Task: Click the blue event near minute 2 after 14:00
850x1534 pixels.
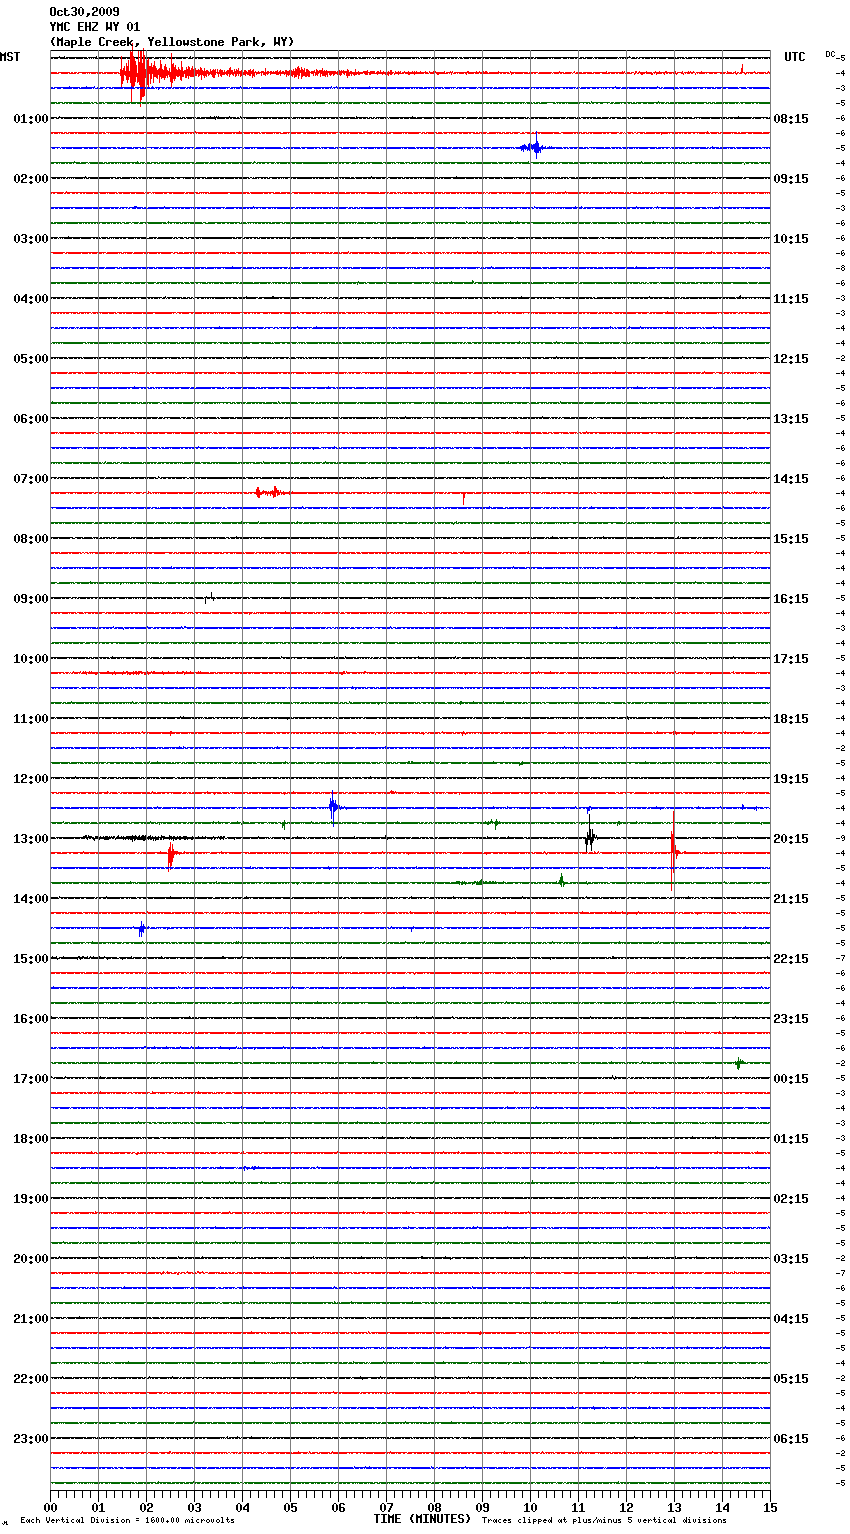Action: (142, 929)
